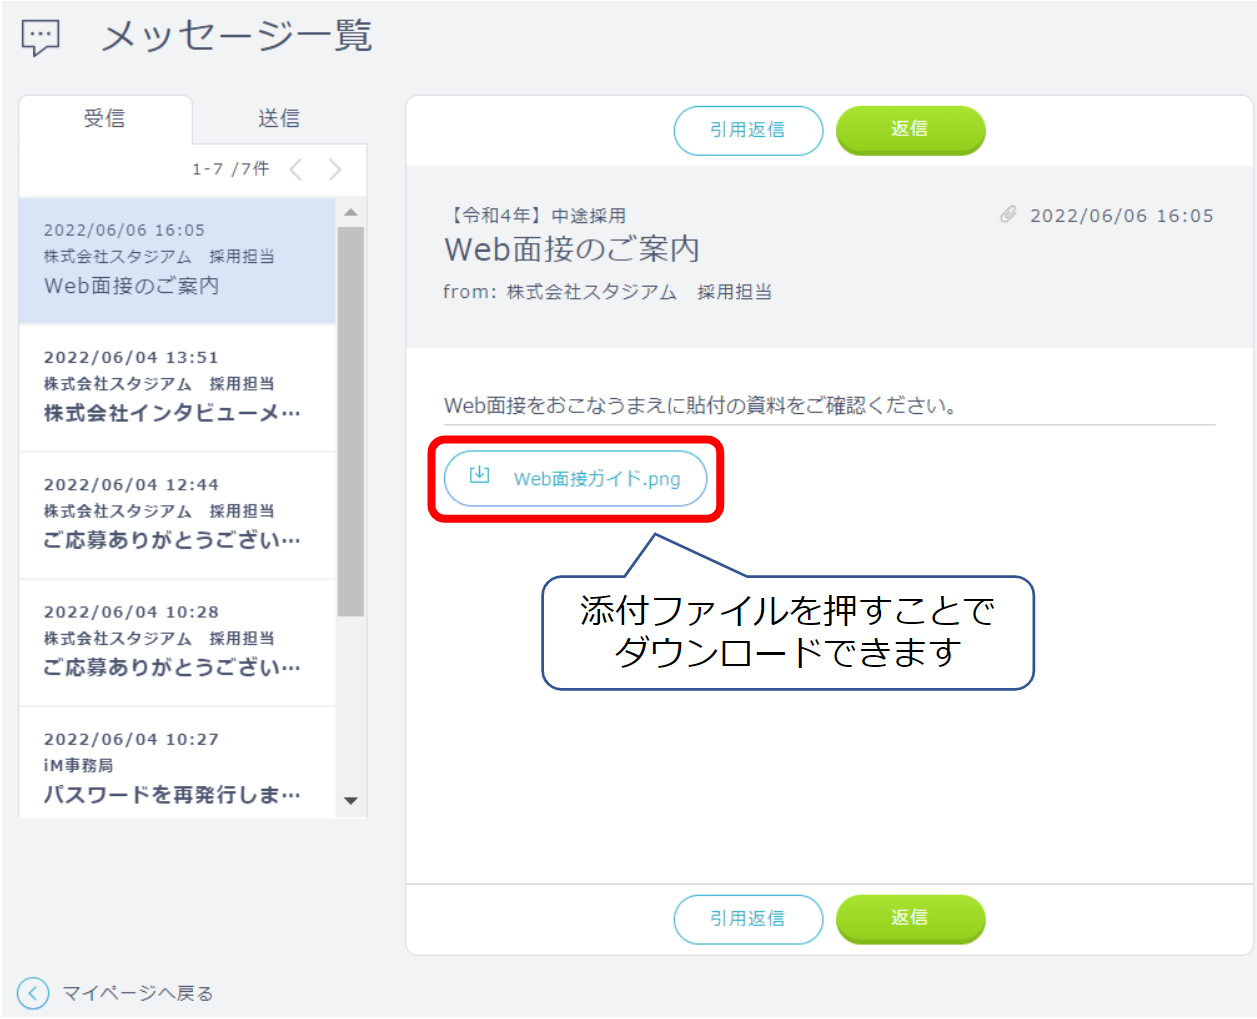Screen dimensions: 1257x1019
Task: Click the bottom green 返信 button
Action: tap(910, 919)
